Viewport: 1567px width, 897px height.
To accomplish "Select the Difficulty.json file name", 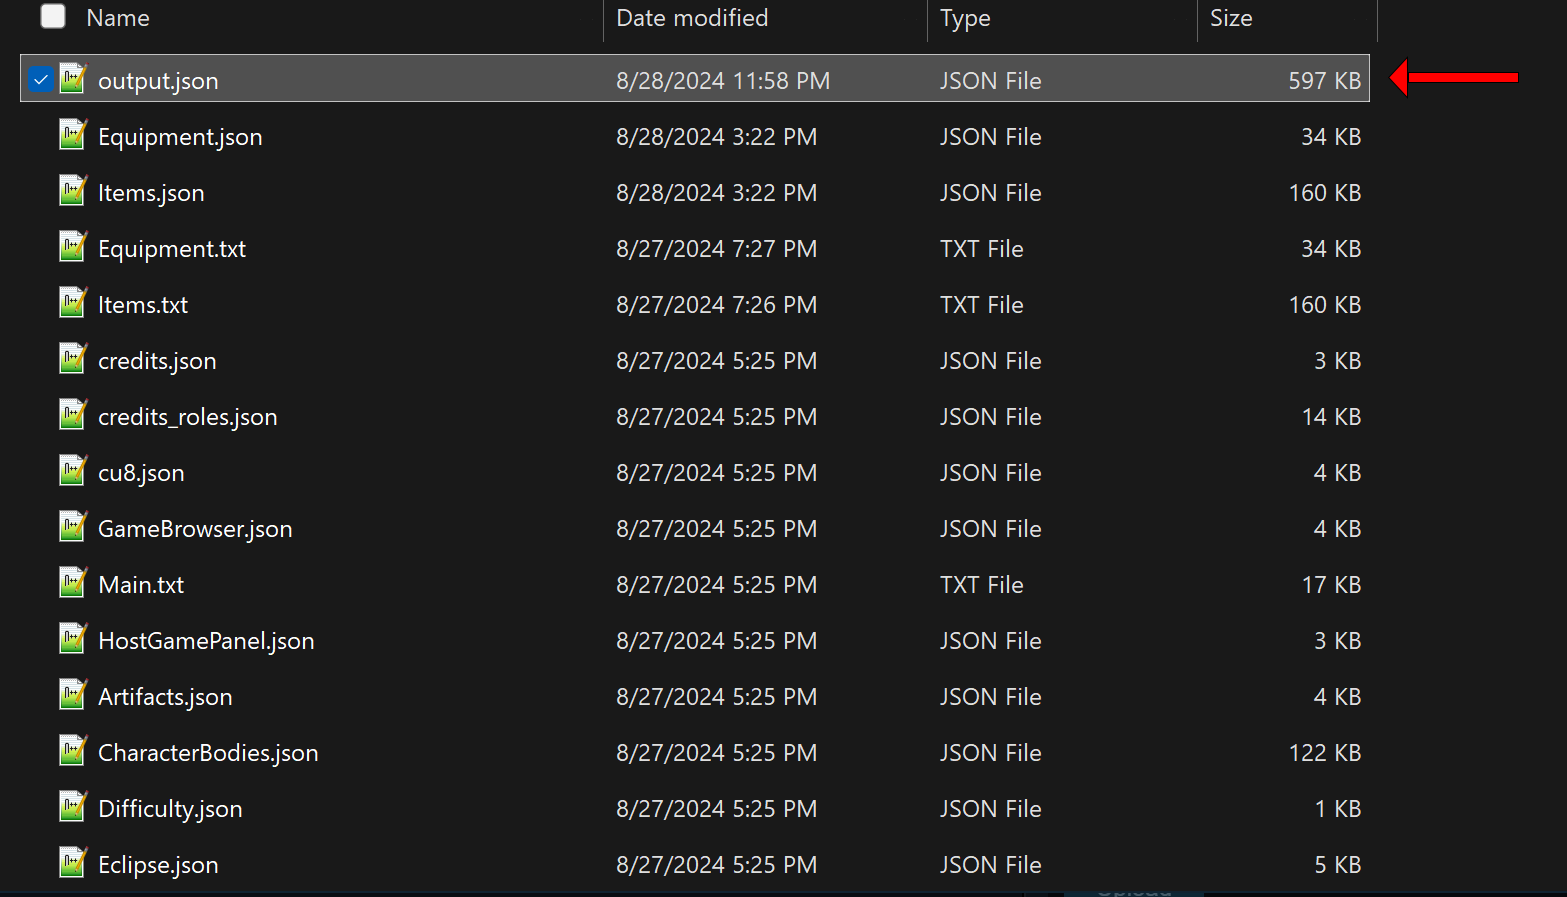I will tap(170, 809).
